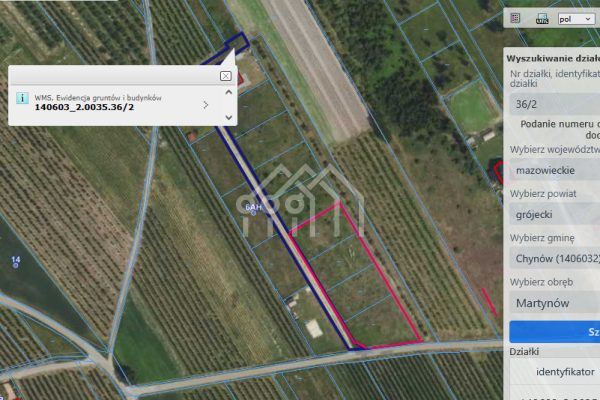The width and height of the screenshot is (600, 400).
Task: Click the blue search button
Action: 555,332
